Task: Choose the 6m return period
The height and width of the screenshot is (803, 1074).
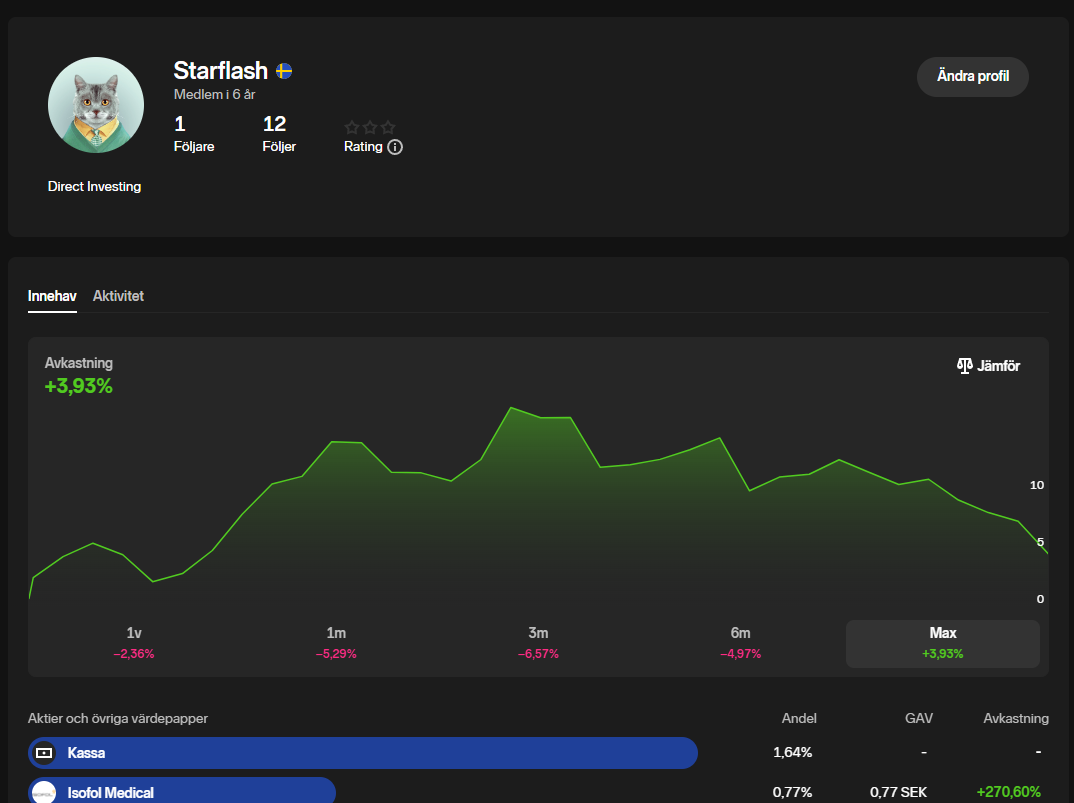Action: [x=740, y=642]
